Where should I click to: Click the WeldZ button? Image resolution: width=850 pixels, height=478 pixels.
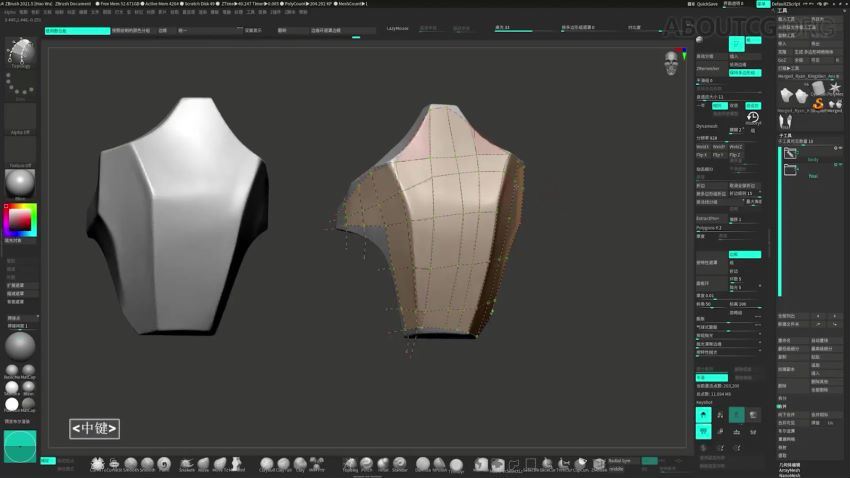[x=736, y=147]
